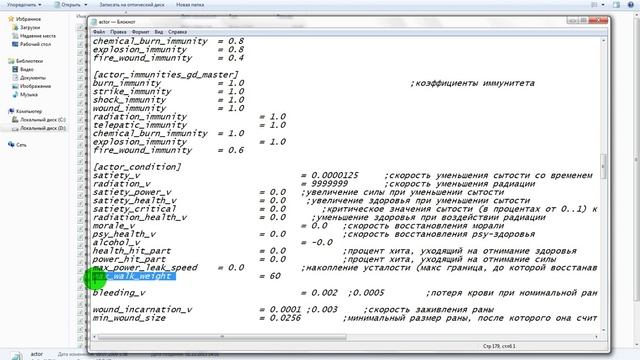Click the Видео library icon
This screenshot has width=640, height=360.
click(x=15, y=69)
